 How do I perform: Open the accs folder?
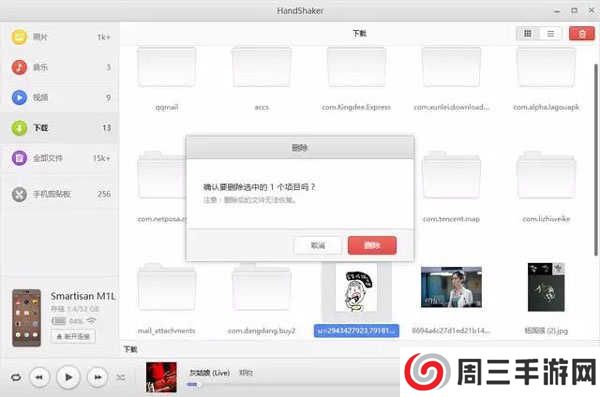(261, 67)
